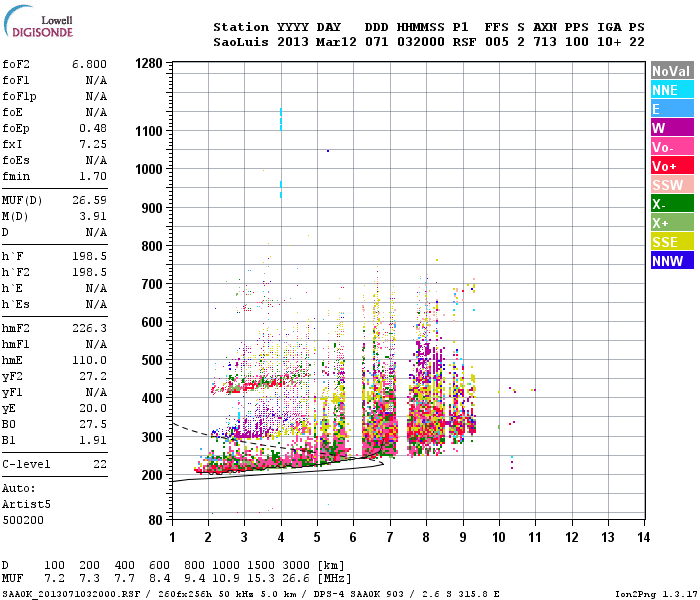Viewport: 700px width, 600px height.
Task: Select the NoVal legend swatch
Action: tap(672, 71)
